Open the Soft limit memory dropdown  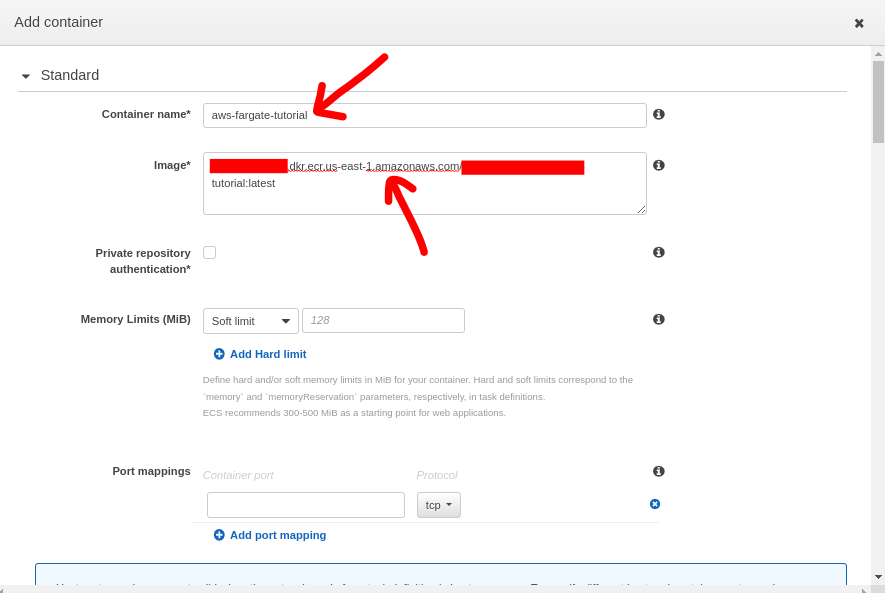250,320
